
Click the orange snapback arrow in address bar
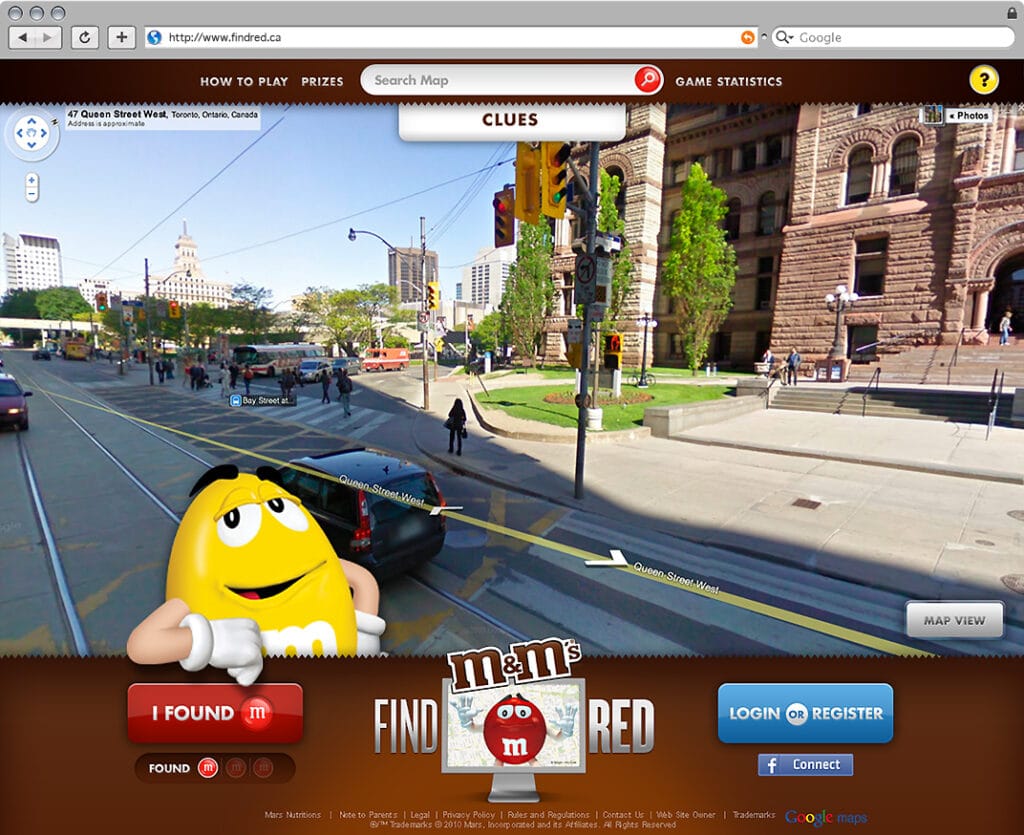748,37
